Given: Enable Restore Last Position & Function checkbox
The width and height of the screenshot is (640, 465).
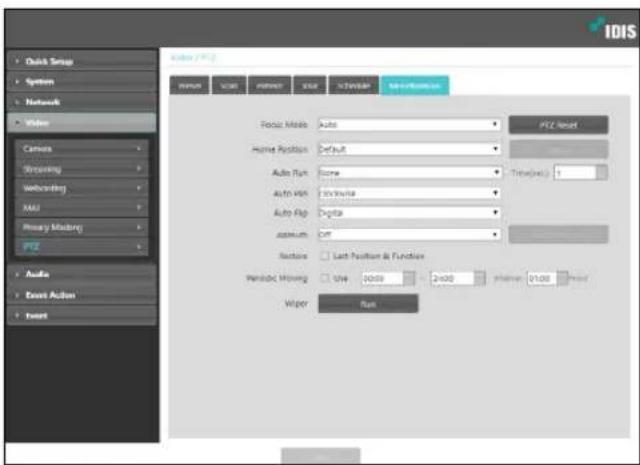Looking at the screenshot, I should click(325, 256).
